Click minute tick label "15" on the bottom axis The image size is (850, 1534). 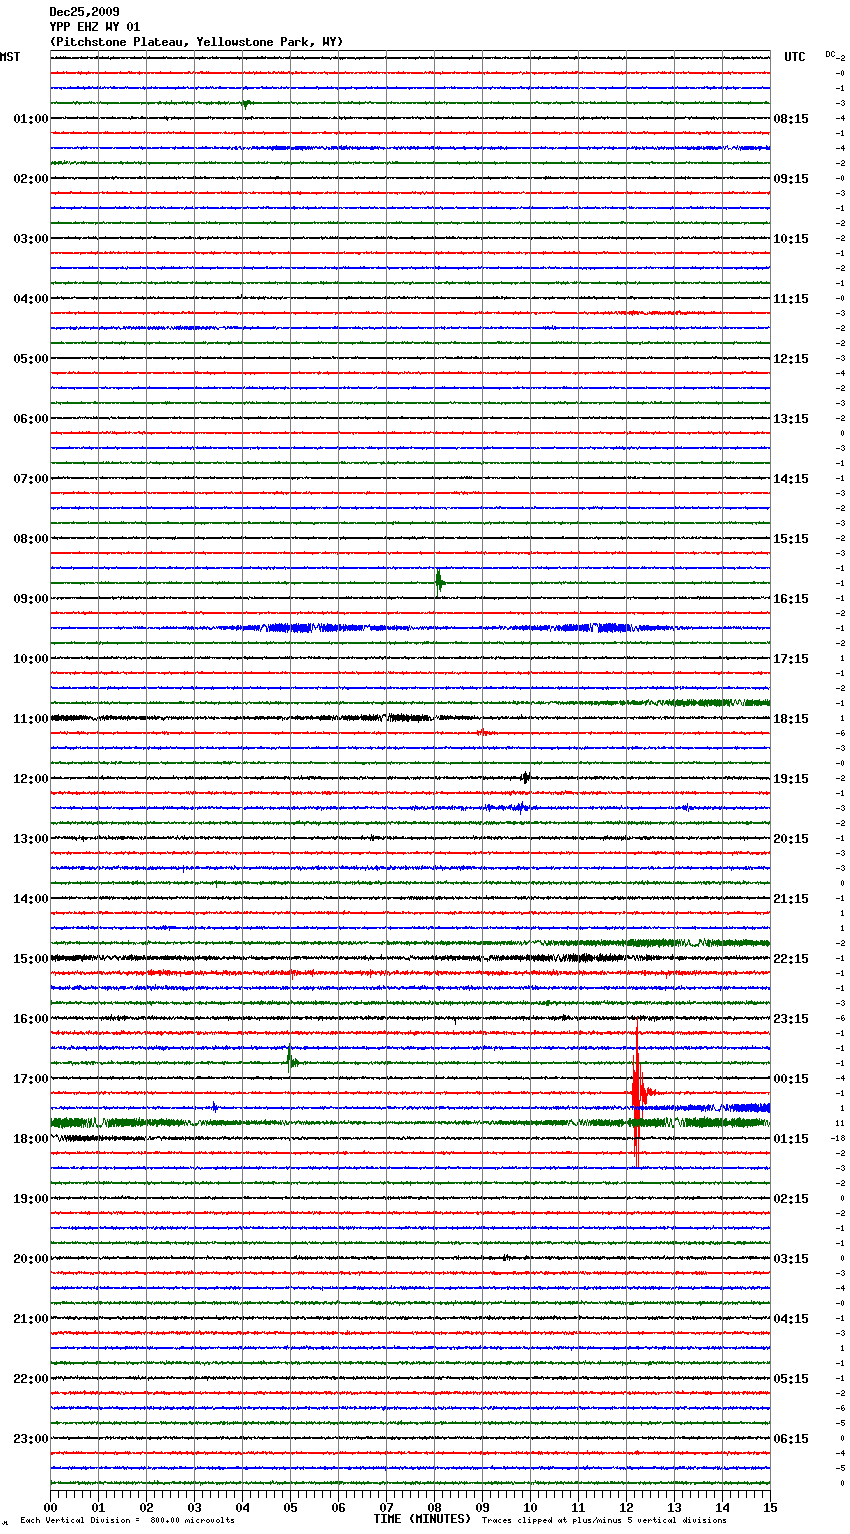770,1507
